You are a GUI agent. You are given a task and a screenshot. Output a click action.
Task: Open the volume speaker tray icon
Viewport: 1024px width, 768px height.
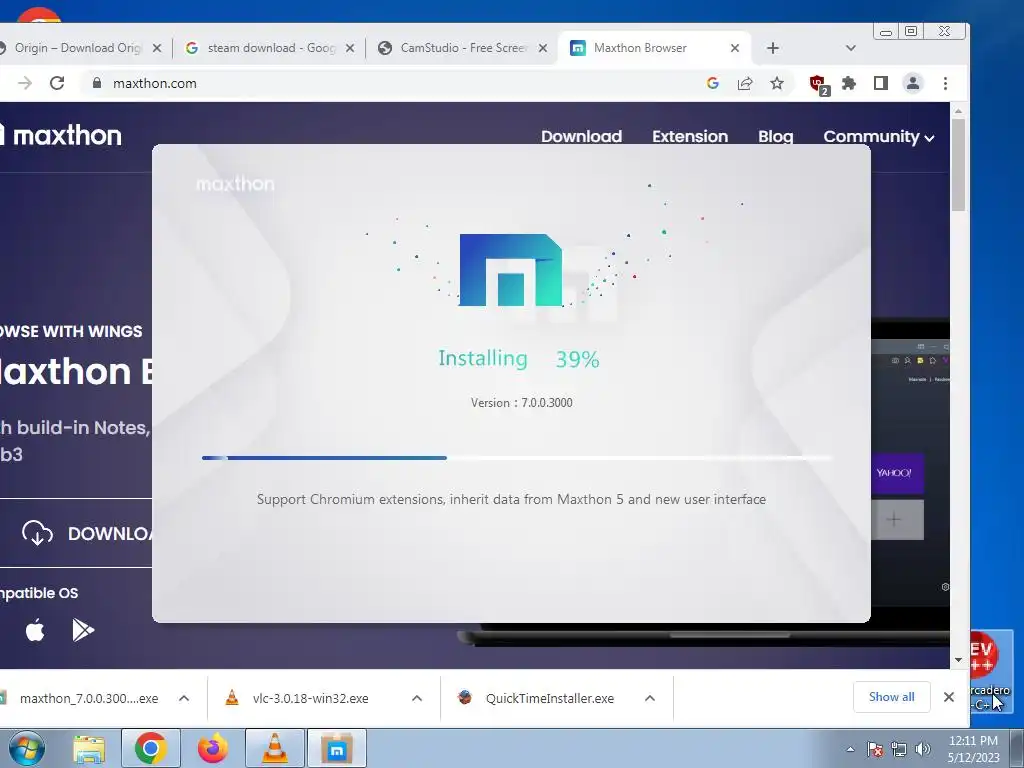pyautogui.click(x=922, y=749)
